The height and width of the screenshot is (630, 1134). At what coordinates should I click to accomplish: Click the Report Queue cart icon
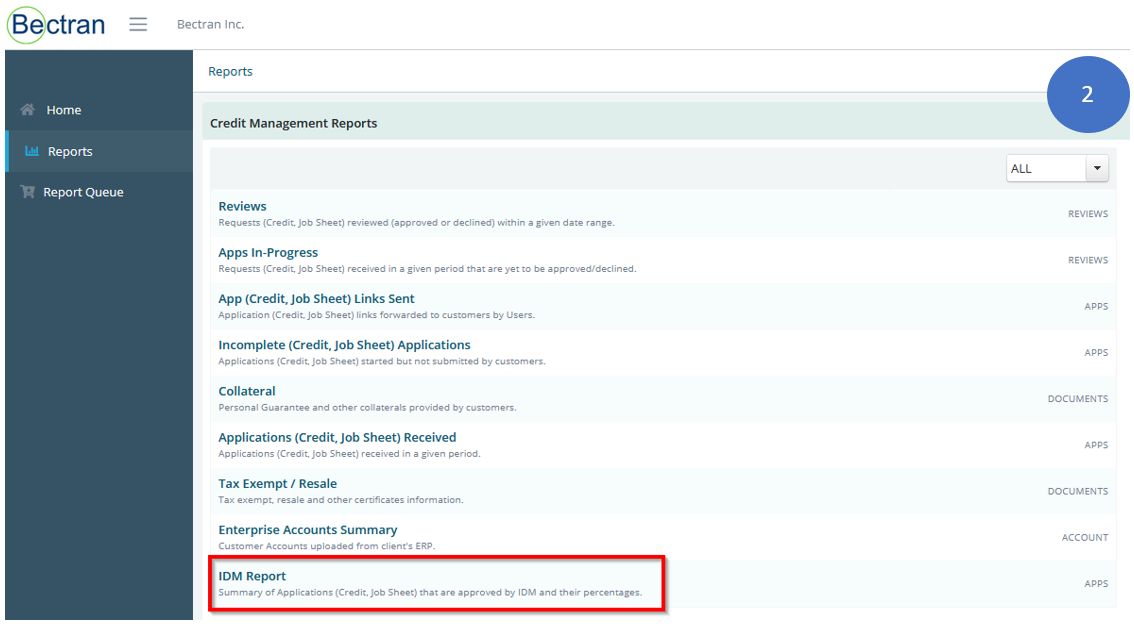[27, 192]
